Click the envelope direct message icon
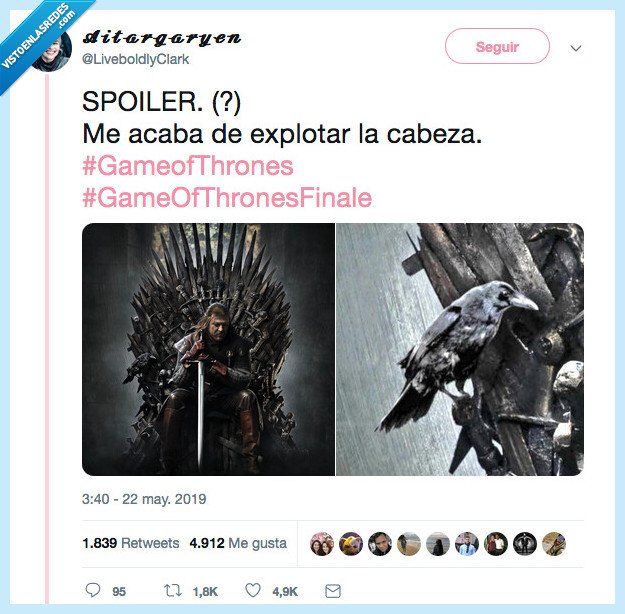 click(333, 591)
